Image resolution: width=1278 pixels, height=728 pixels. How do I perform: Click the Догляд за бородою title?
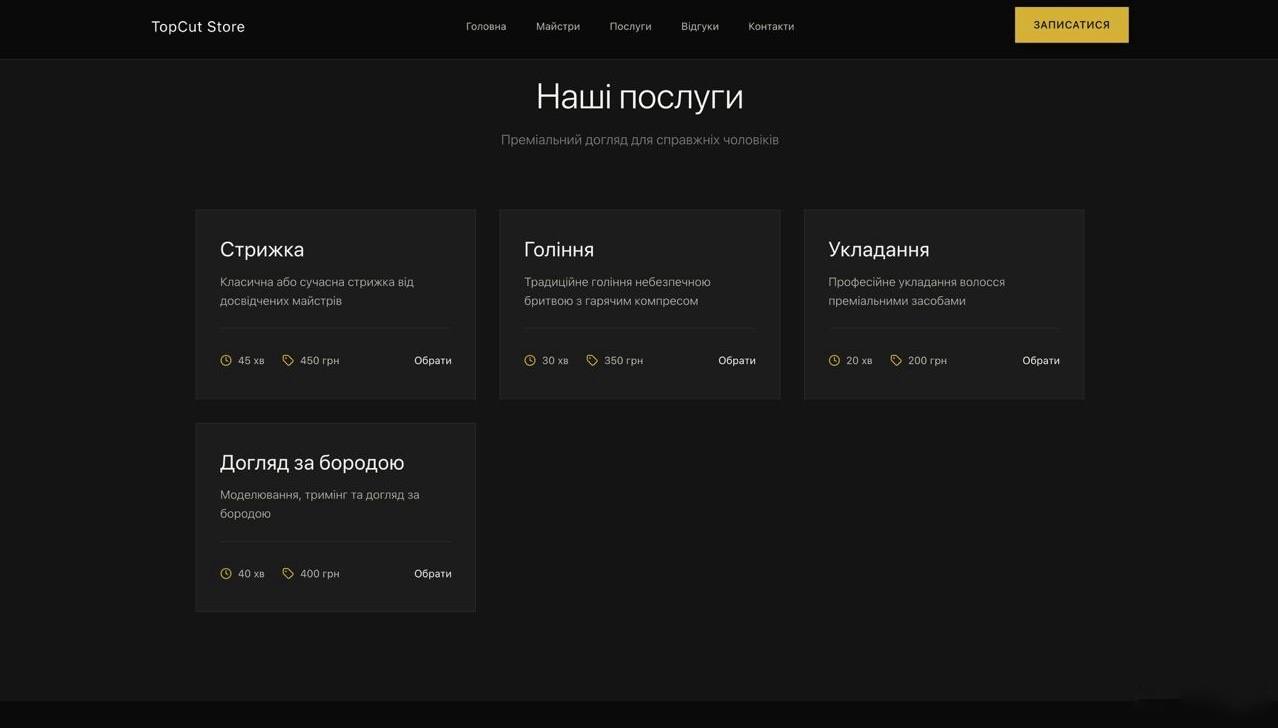(312, 463)
